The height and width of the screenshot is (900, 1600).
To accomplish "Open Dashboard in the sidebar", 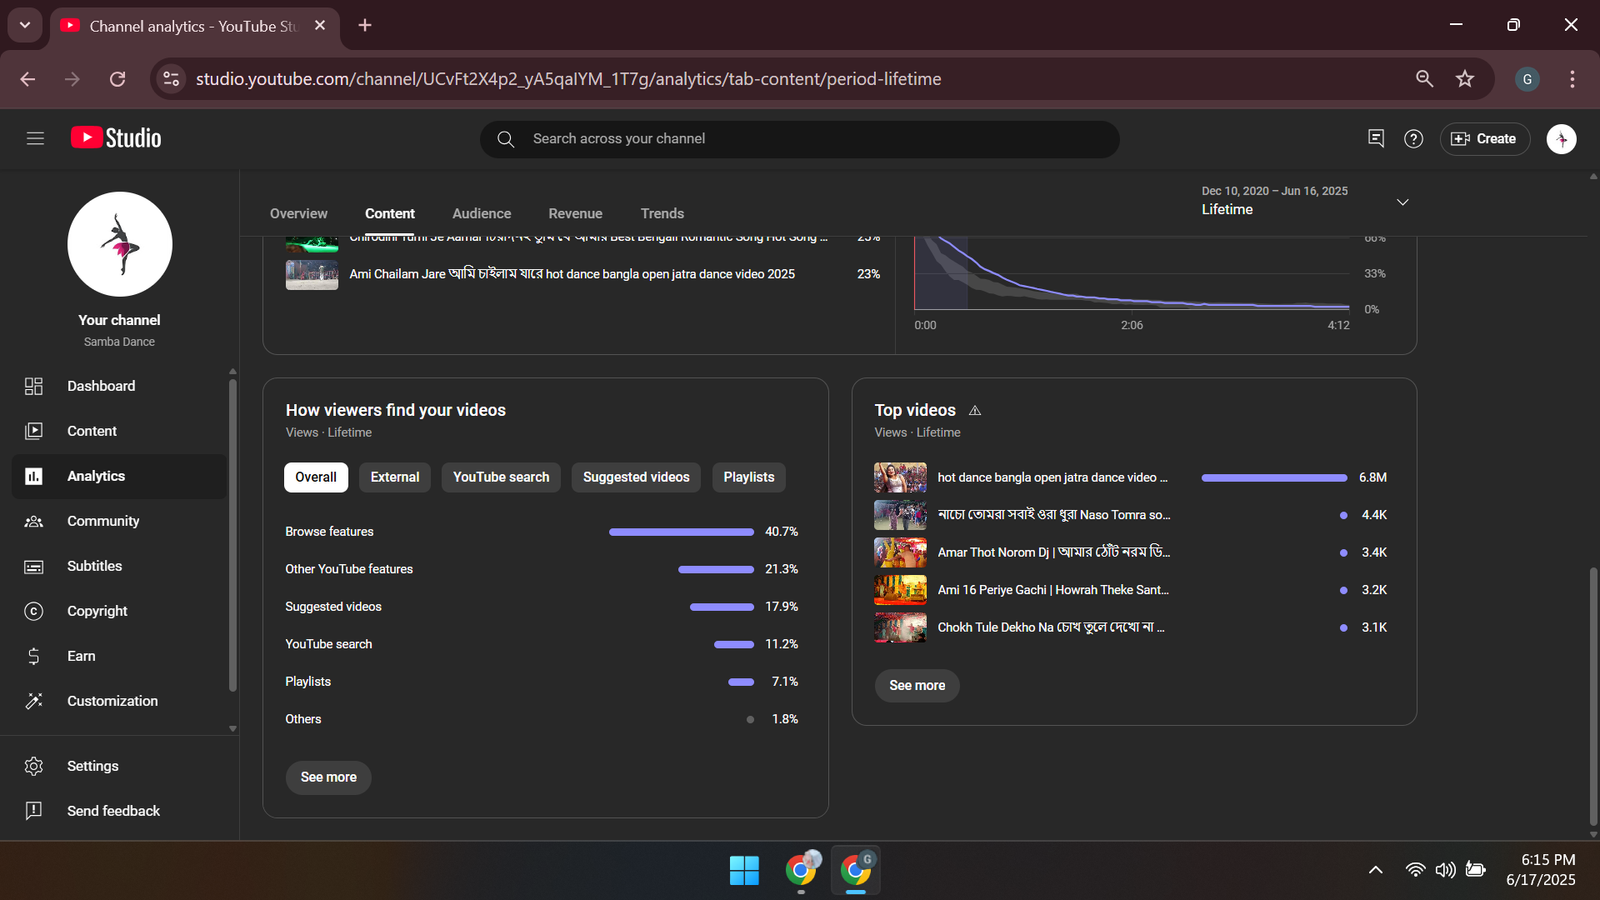I will [120, 386].
